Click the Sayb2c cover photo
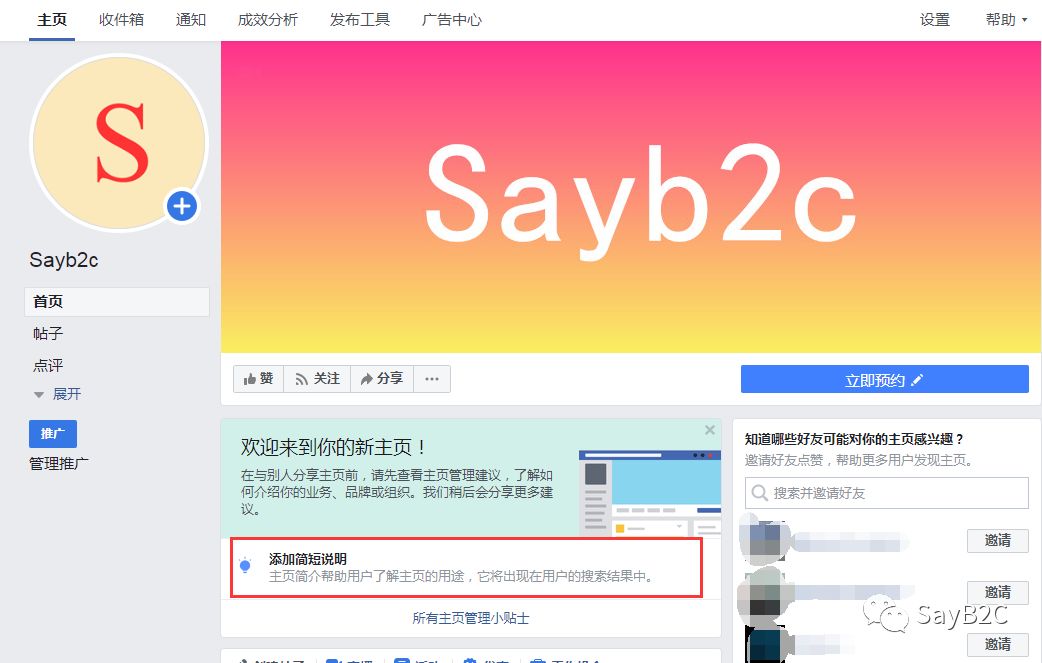This screenshot has width=1042, height=663. point(631,197)
